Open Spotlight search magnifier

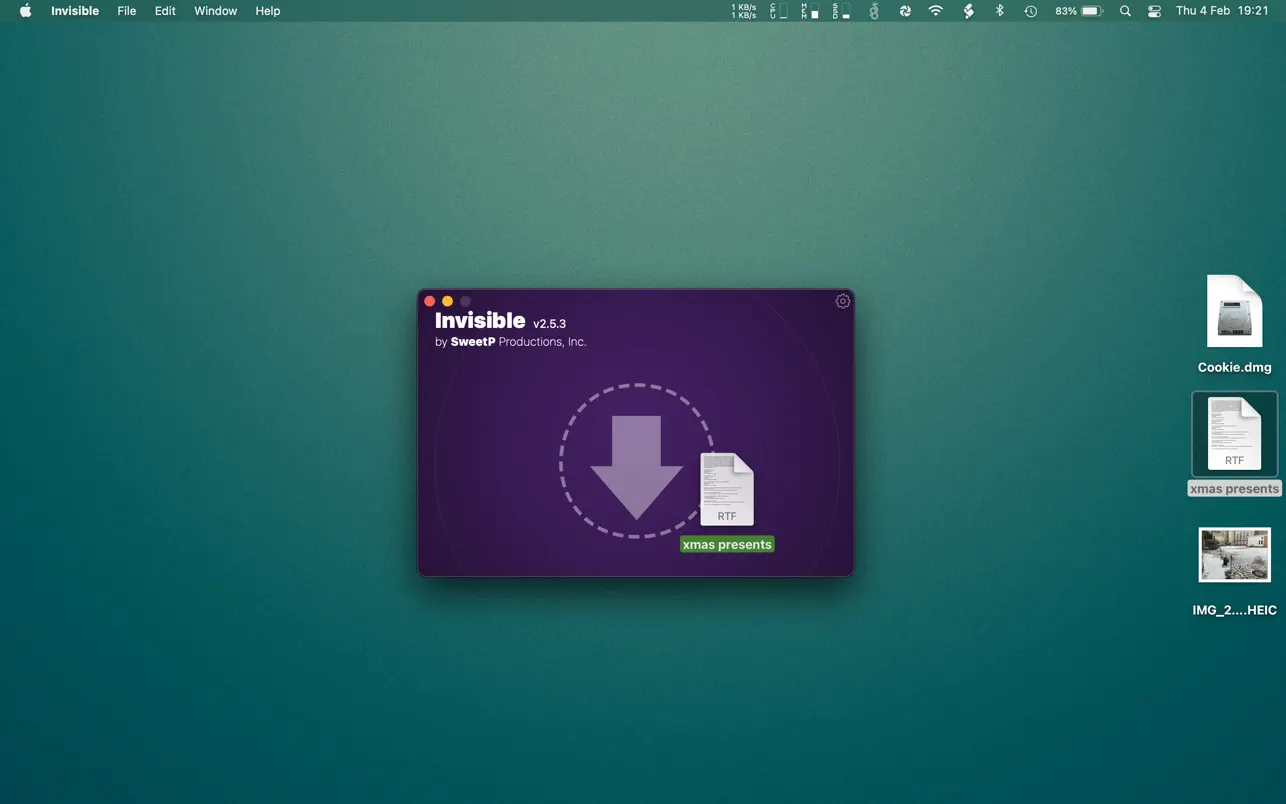pyautogui.click(x=1125, y=11)
